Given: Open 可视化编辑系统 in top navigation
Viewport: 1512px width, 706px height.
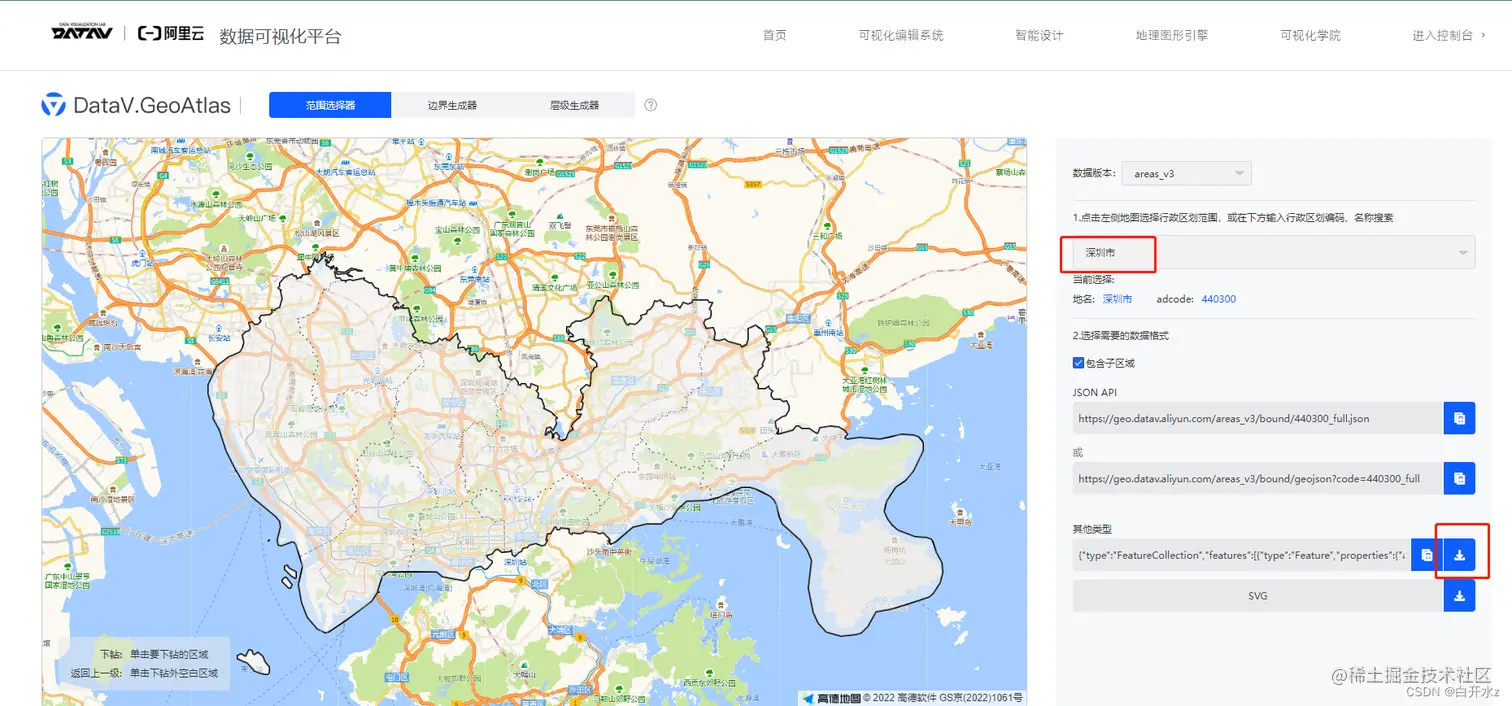Looking at the screenshot, I should tap(900, 35).
